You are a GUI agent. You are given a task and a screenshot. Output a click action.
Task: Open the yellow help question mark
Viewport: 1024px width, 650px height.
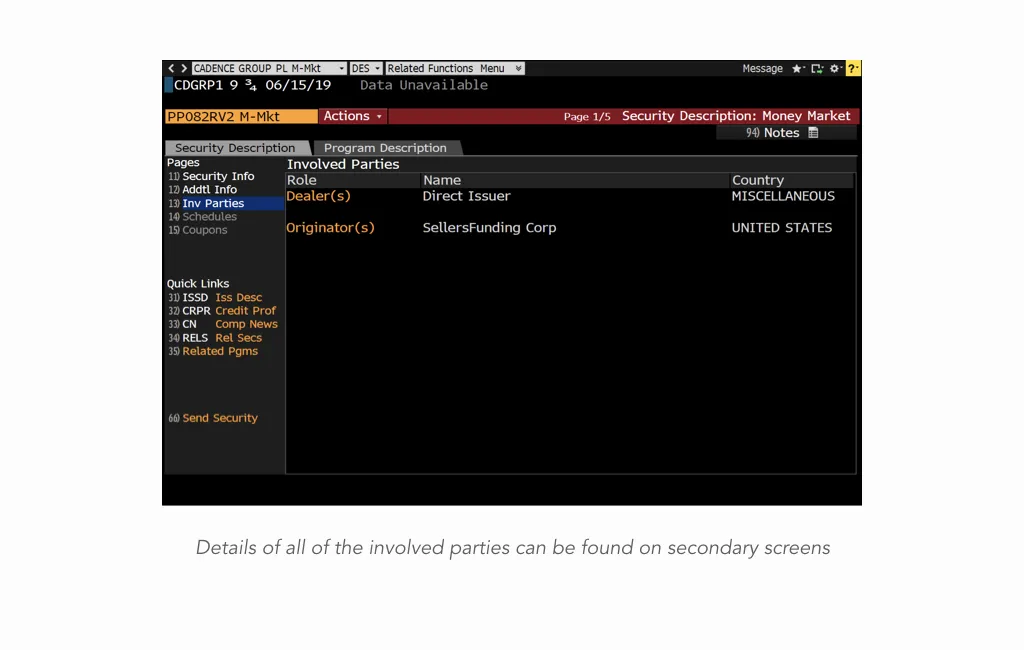(853, 69)
